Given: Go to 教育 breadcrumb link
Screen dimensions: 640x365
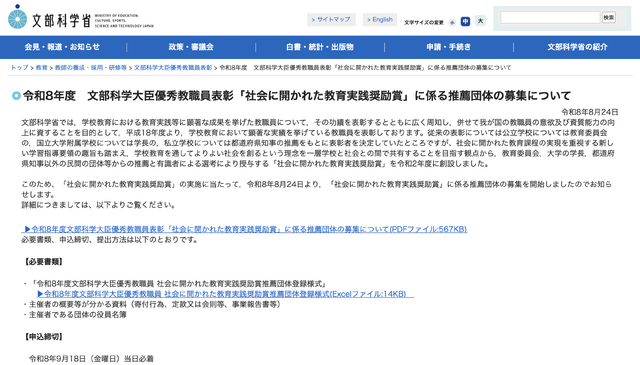Looking at the screenshot, I should tap(42, 68).
